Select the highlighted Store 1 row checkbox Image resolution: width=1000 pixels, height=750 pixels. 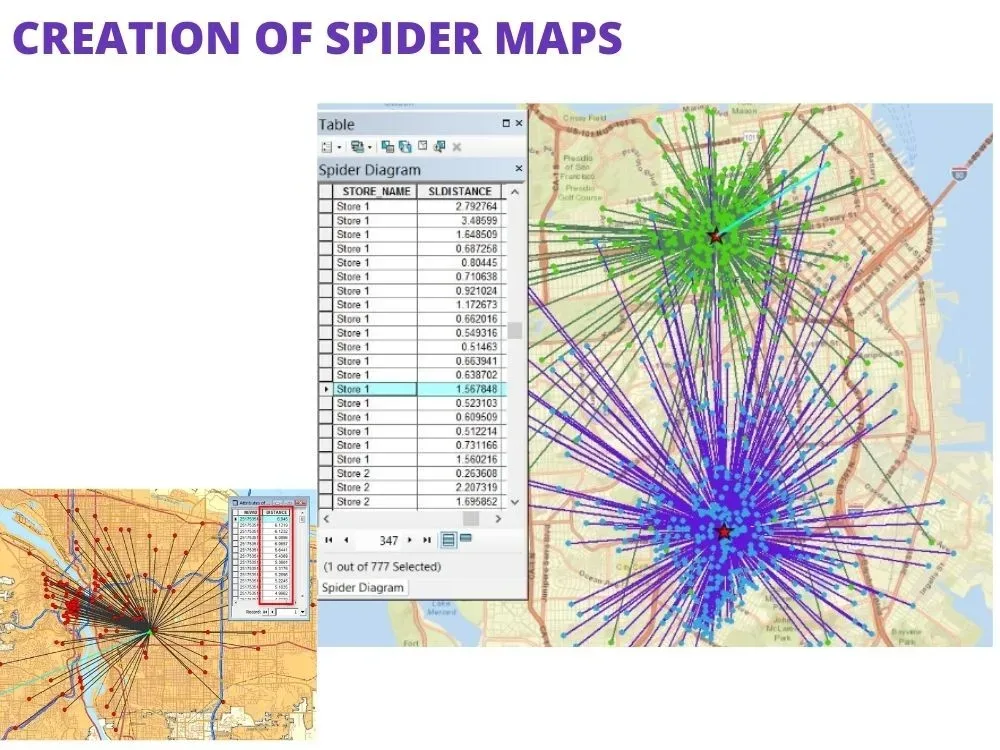[328, 390]
